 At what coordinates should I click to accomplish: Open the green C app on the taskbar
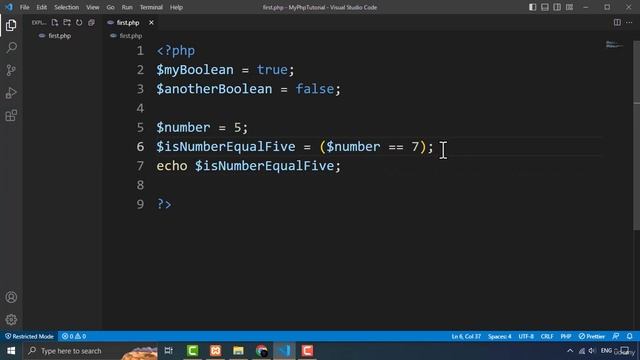click(192, 351)
